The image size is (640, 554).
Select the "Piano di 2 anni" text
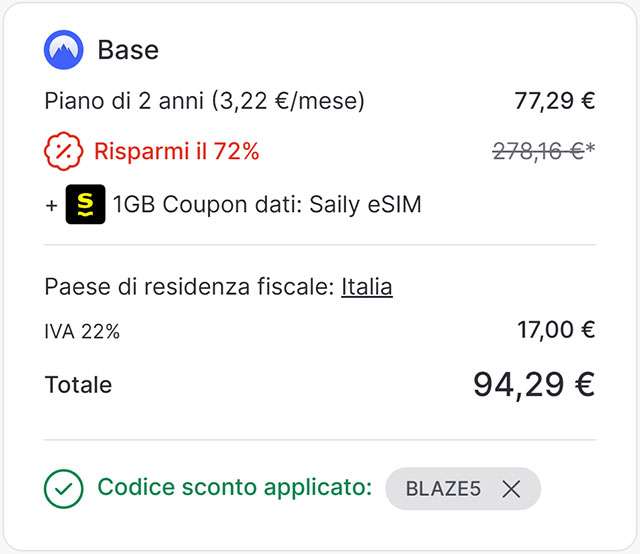click(x=127, y=100)
